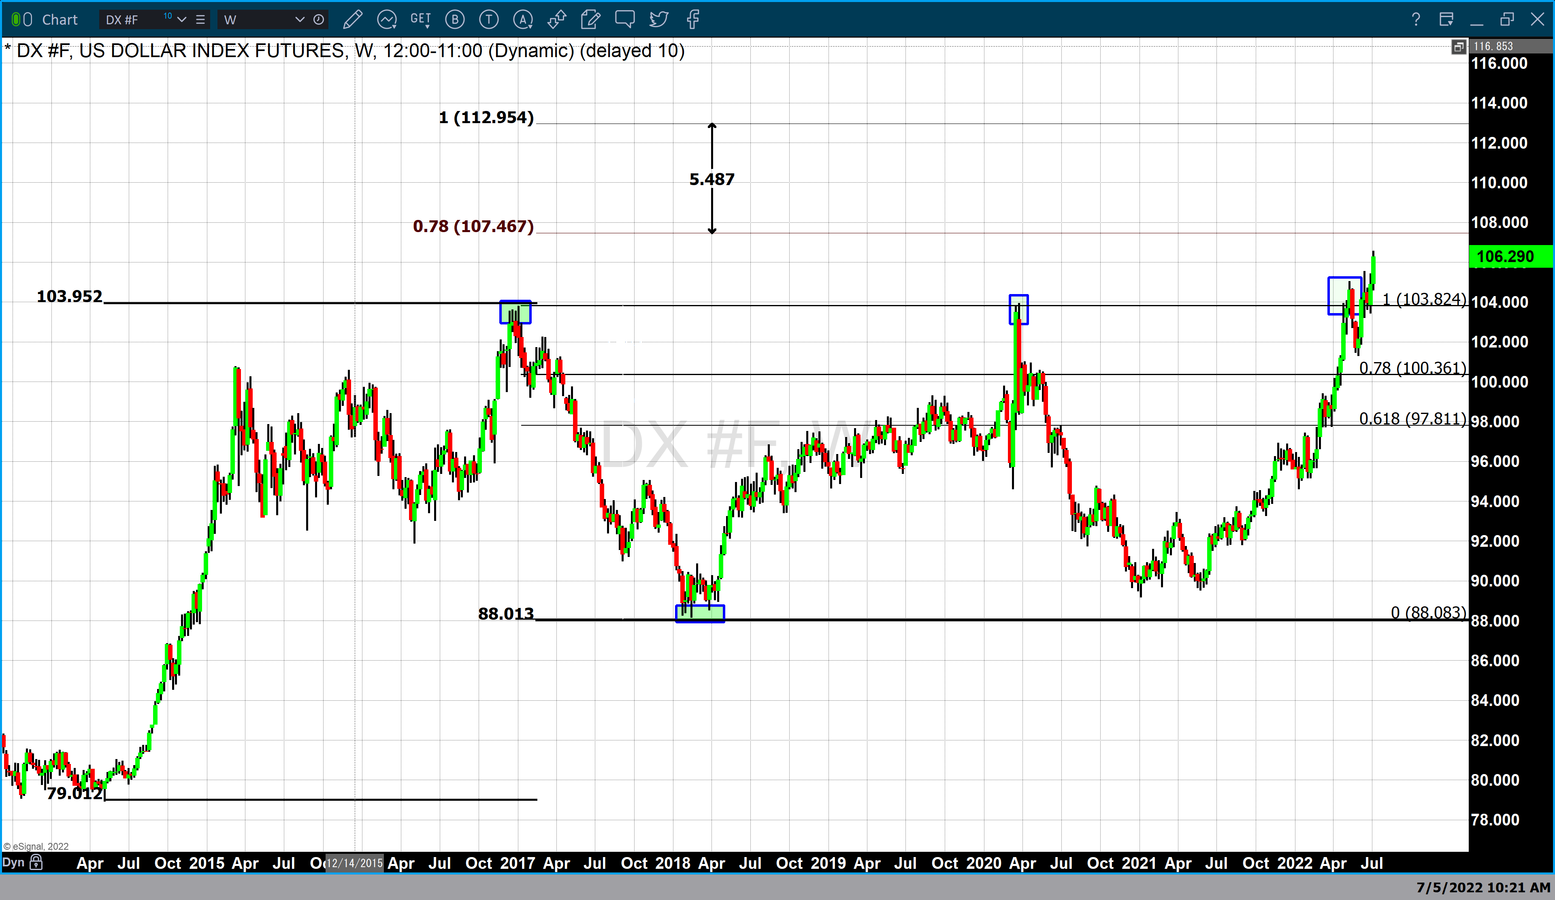Click the GET toolbar icon
1555x900 pixels.
coord(421,19)
